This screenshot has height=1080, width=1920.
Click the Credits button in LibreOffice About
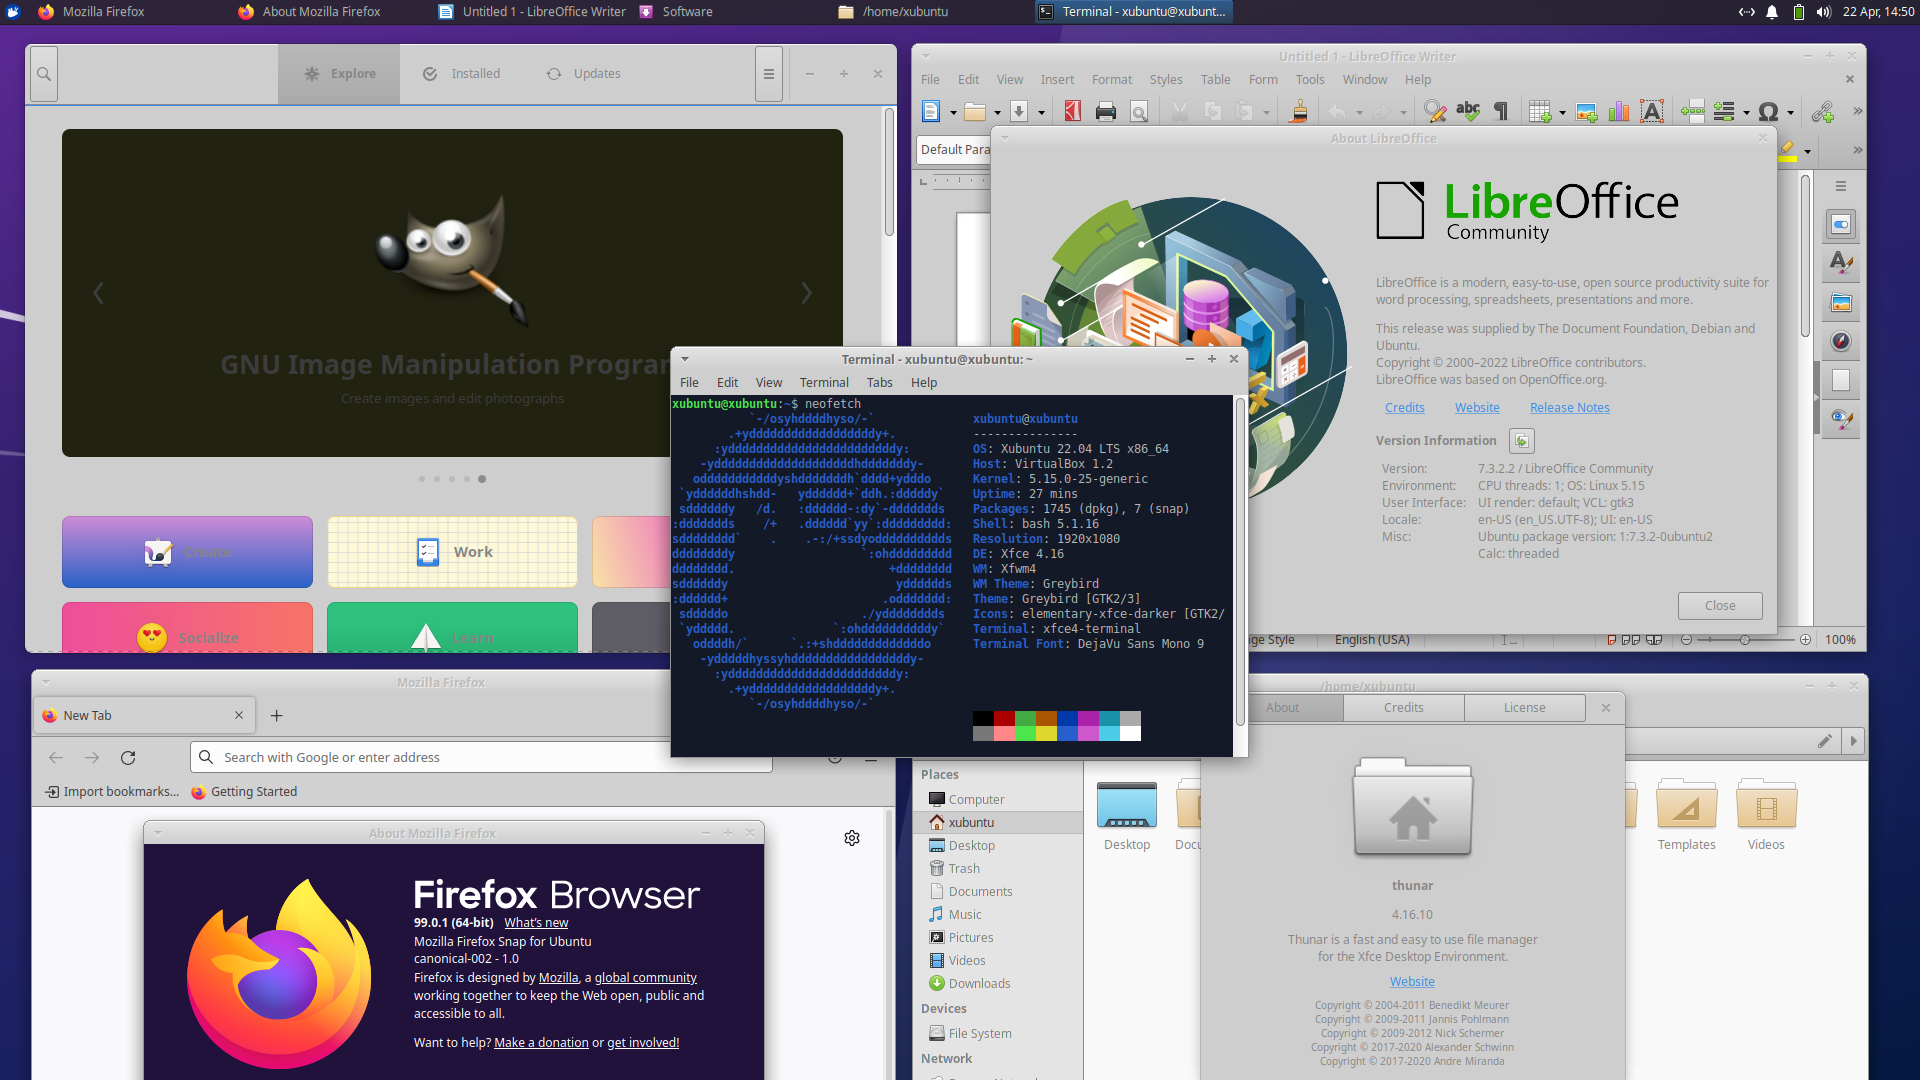point(1404,406)
